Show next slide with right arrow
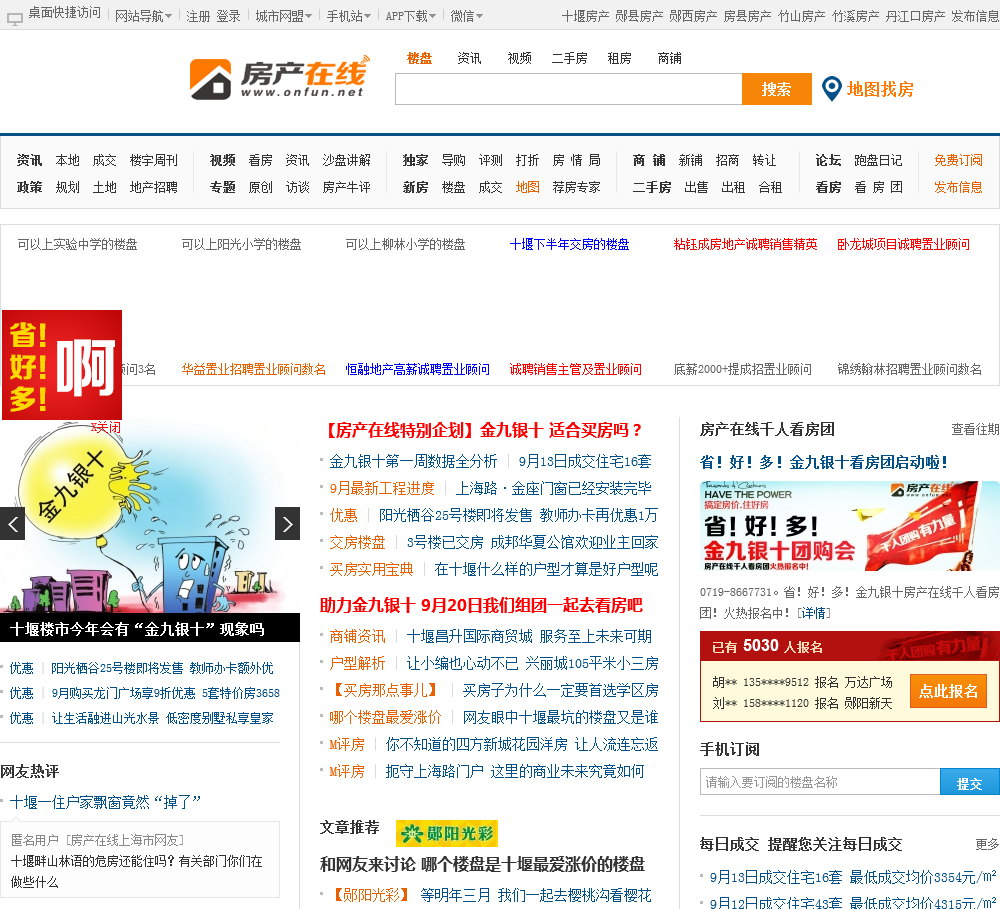 coord(288,524)
